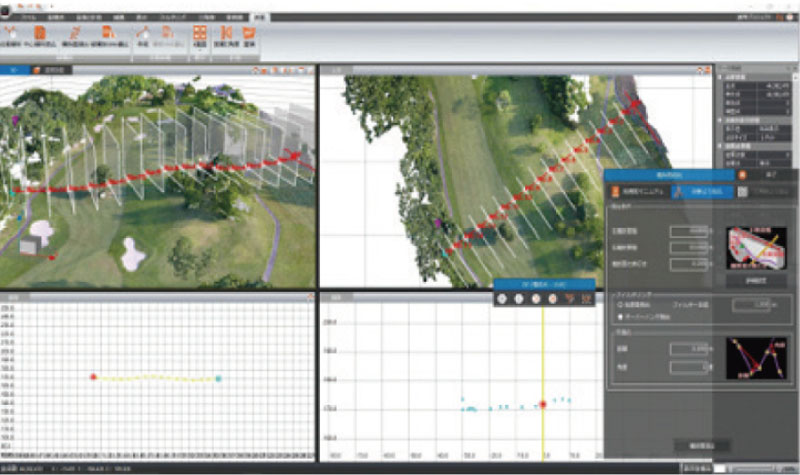Click the first small icon in the plan view header

pyautogui.click(x=700, y=70)
